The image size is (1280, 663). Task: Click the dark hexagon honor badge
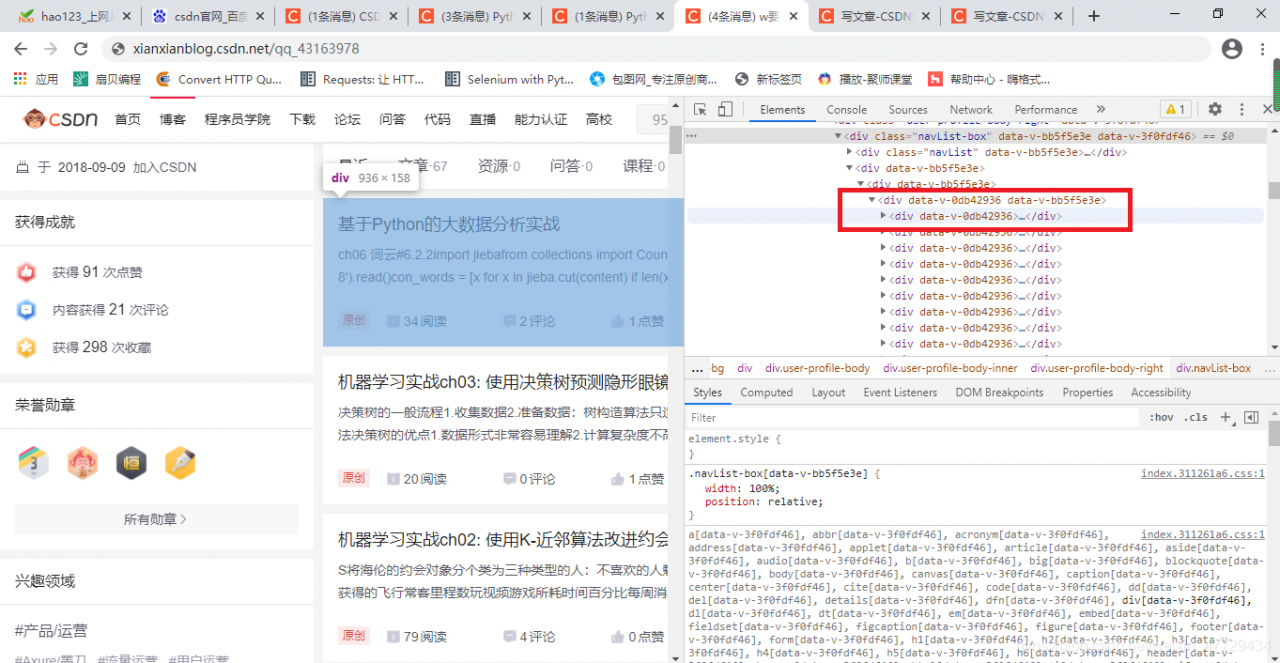[131, 462]
